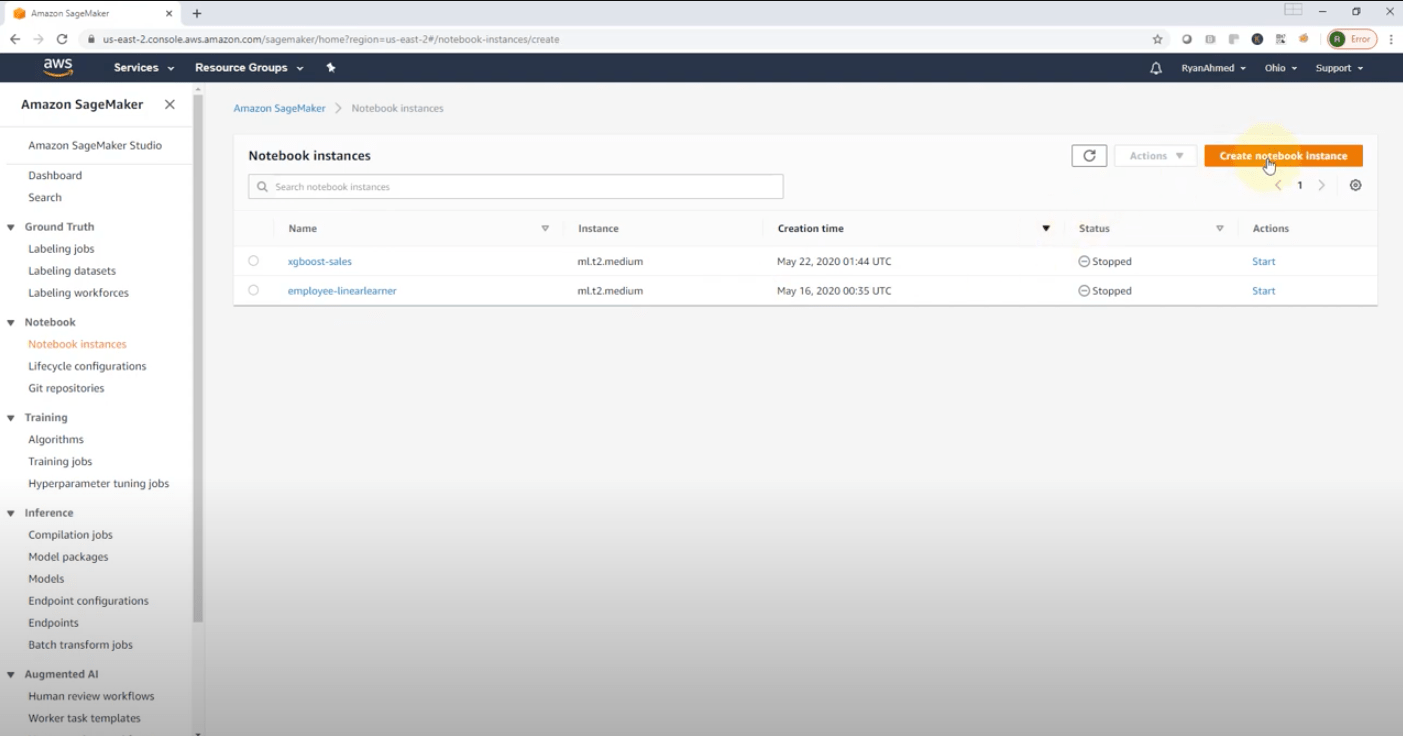Collapse the Notebook section
This screenshot has height=736, width=1403.
coord(11,322)
